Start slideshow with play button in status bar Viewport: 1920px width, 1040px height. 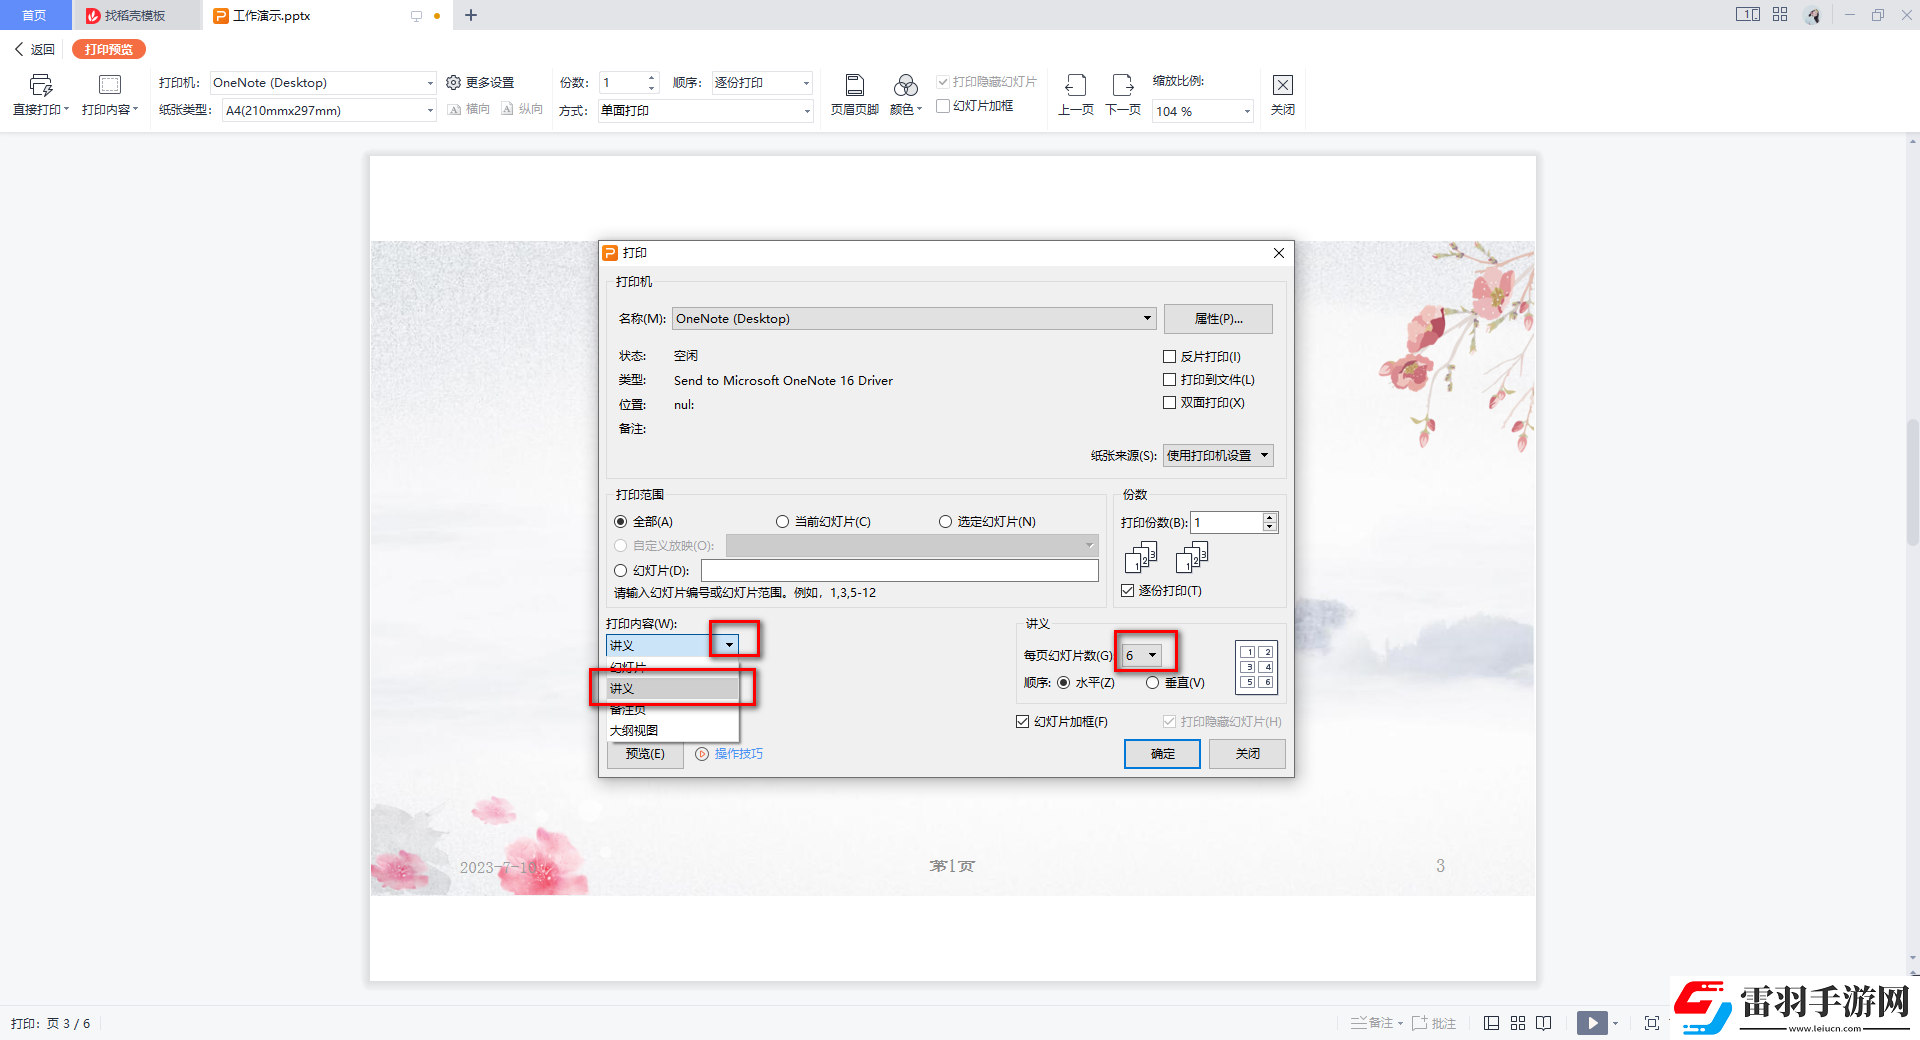pos(1592,1023)
